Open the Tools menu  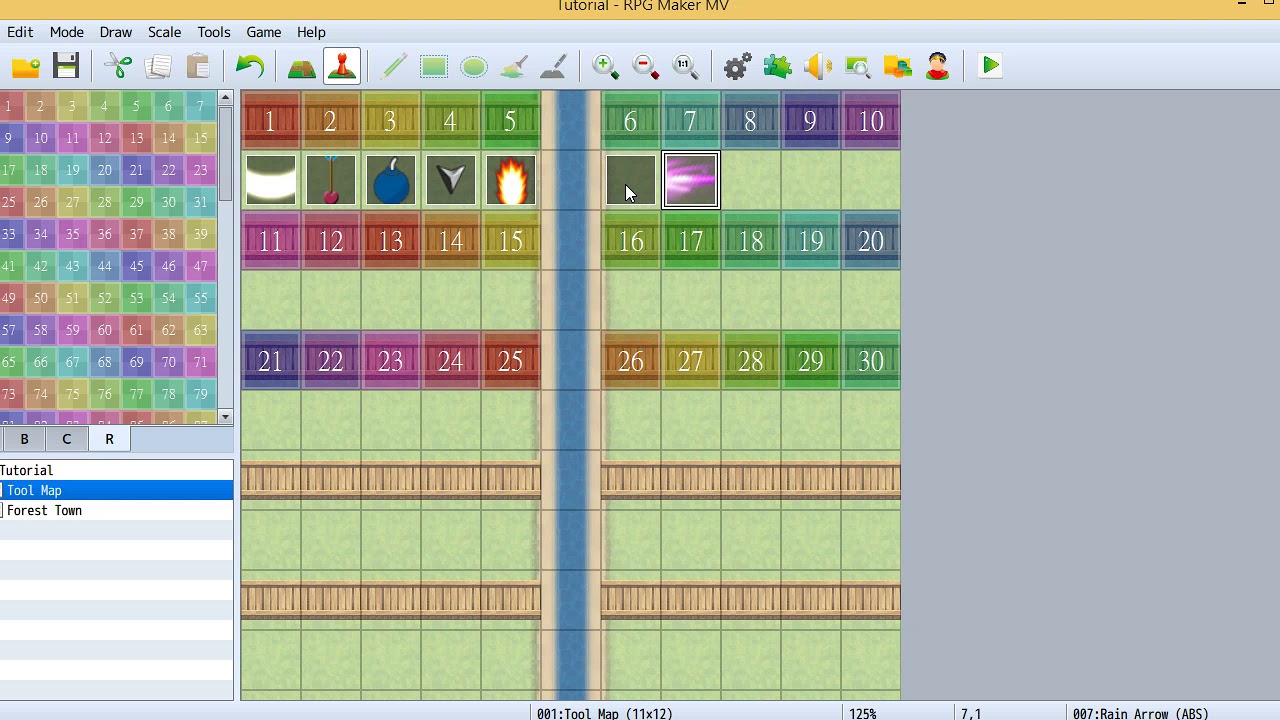214,32
